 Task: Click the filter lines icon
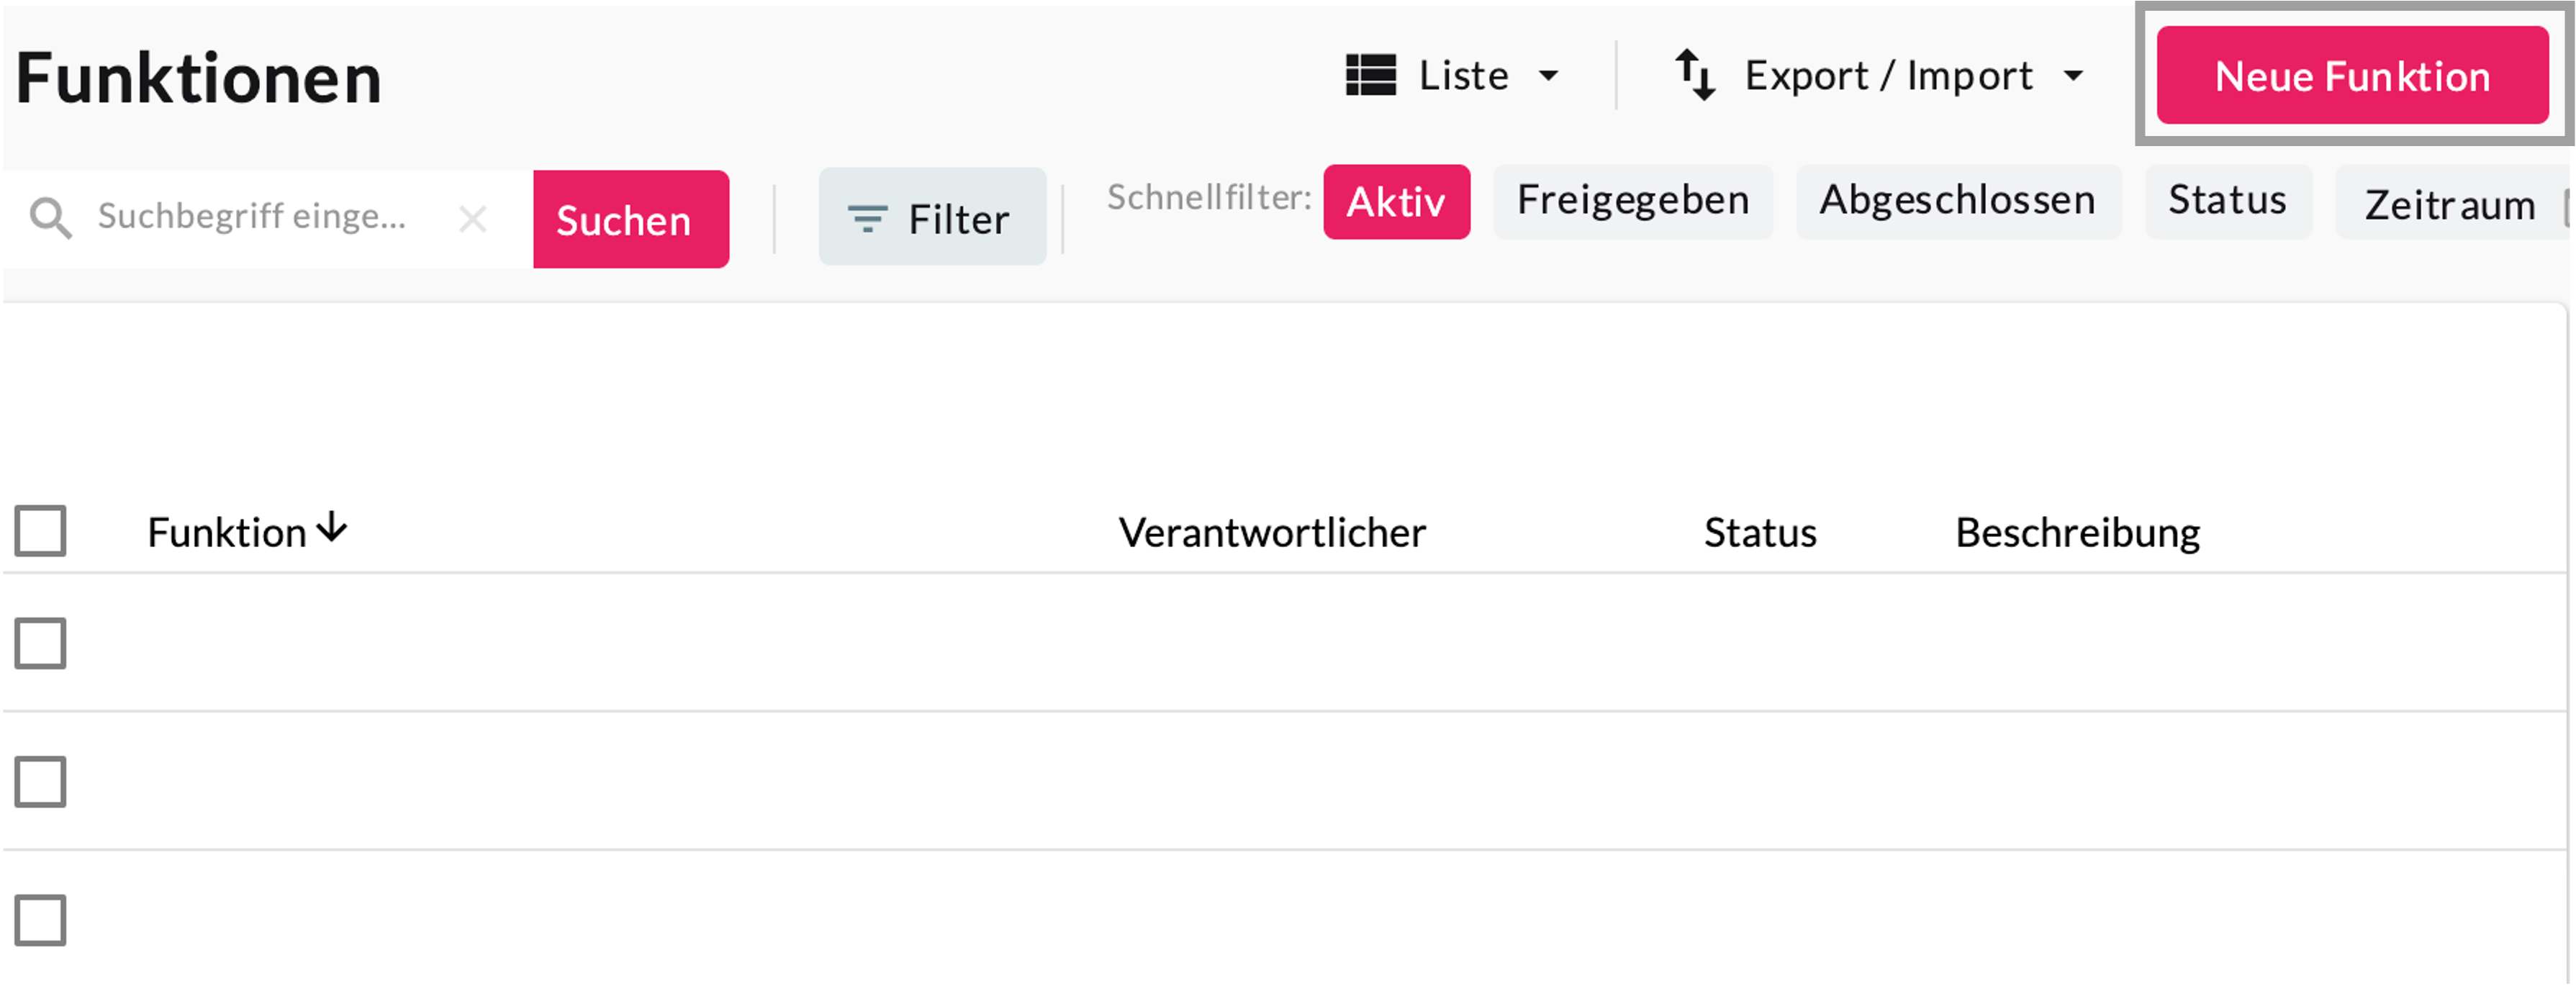coord(867,218)
